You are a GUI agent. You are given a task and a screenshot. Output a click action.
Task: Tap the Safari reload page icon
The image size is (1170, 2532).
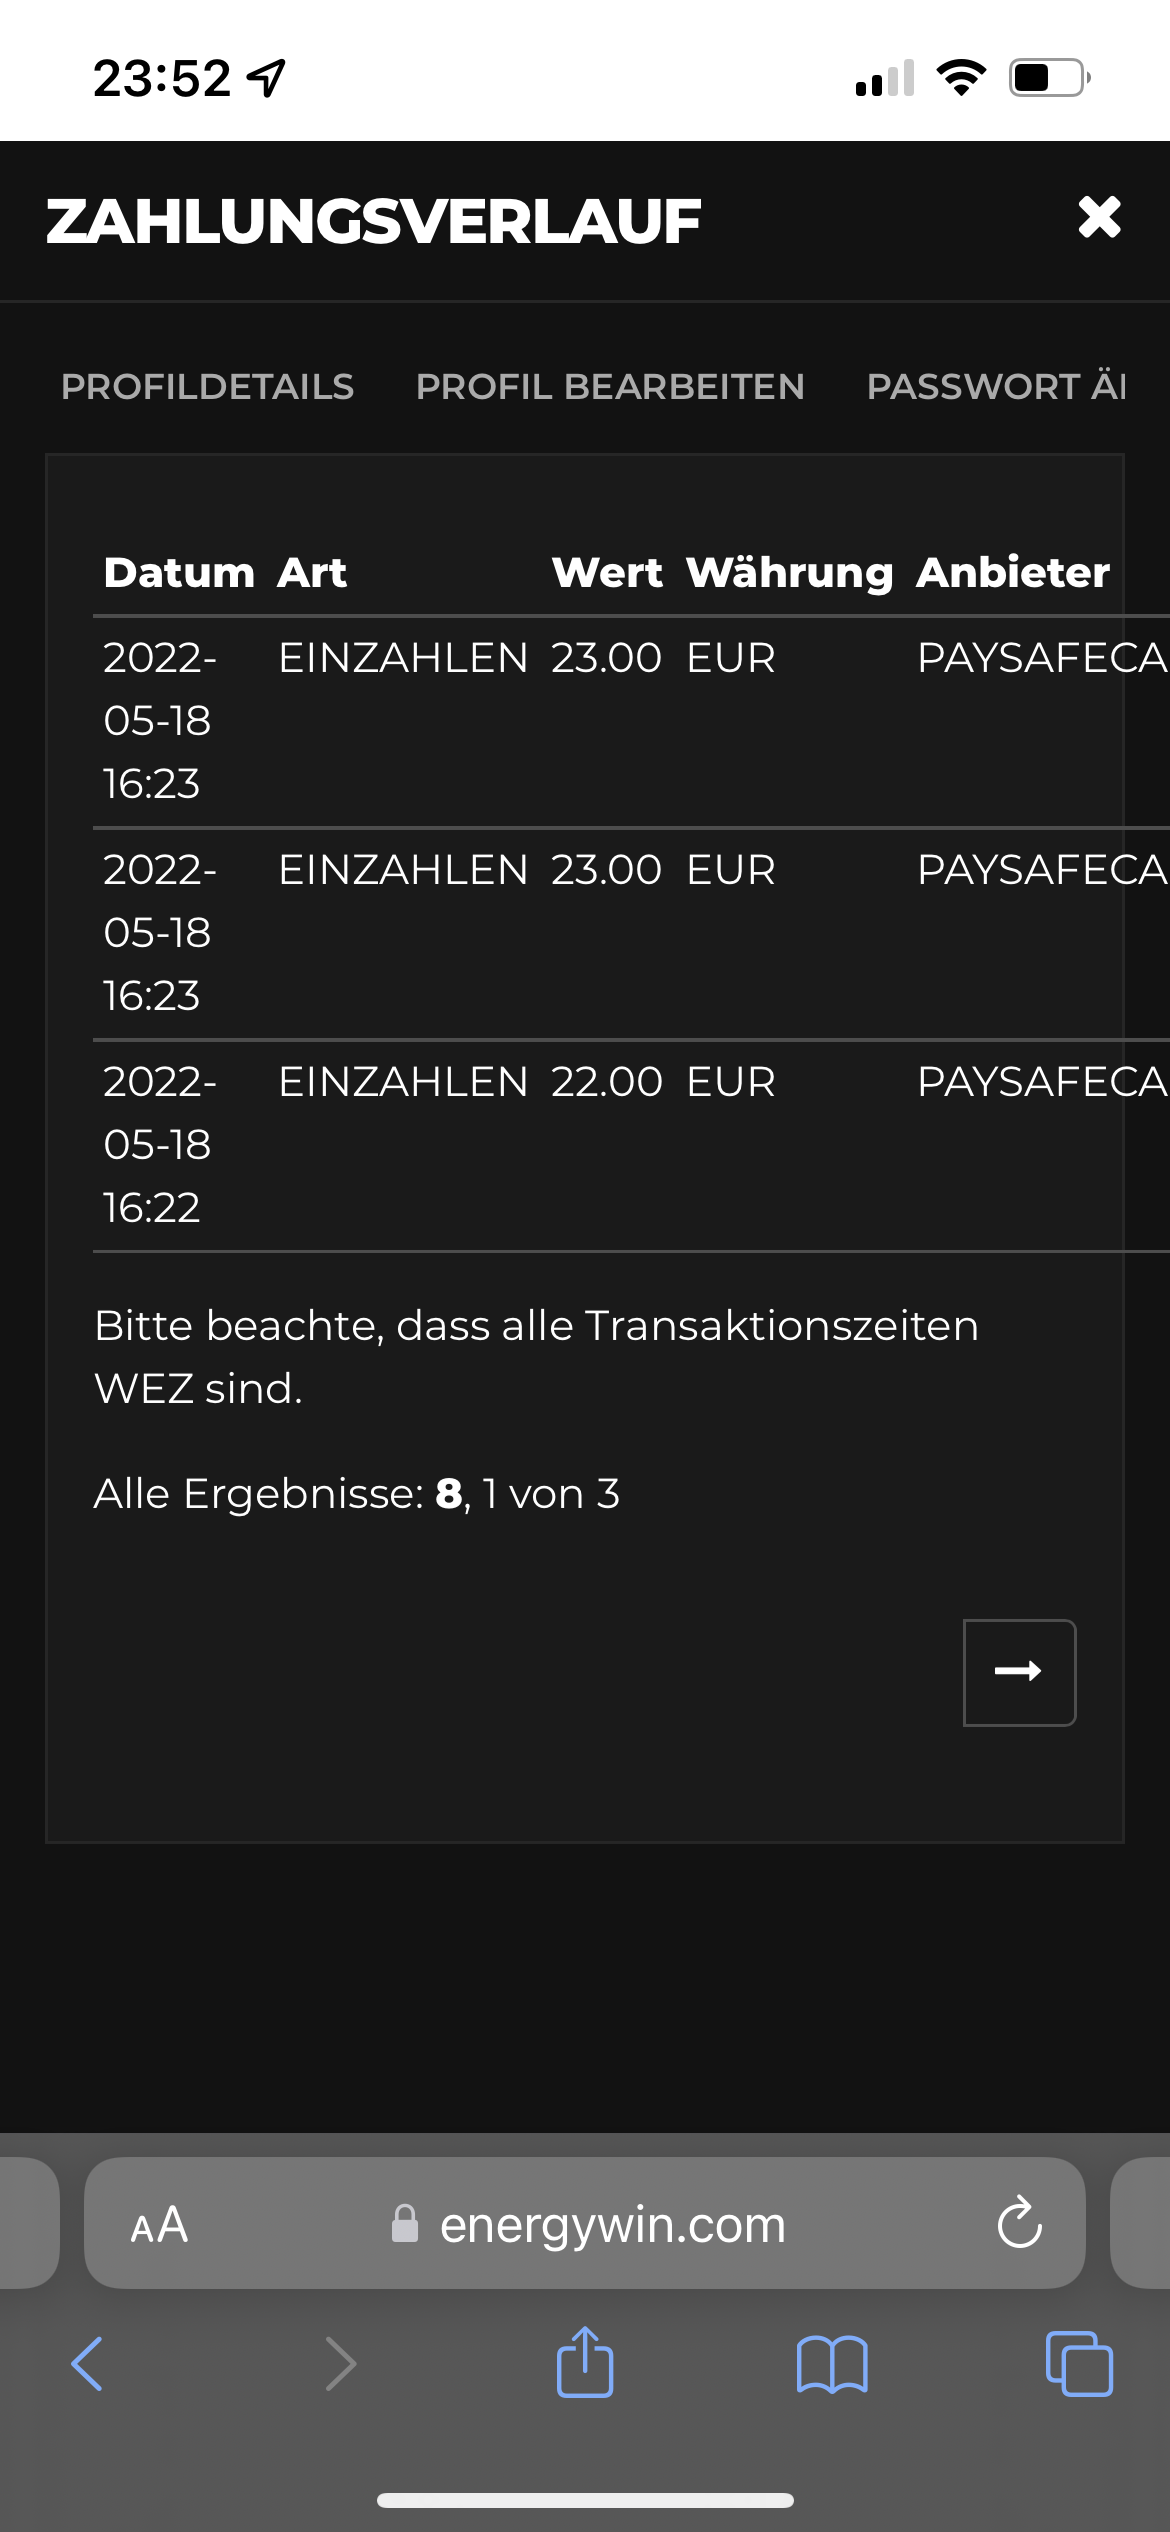[1019, 2224]
